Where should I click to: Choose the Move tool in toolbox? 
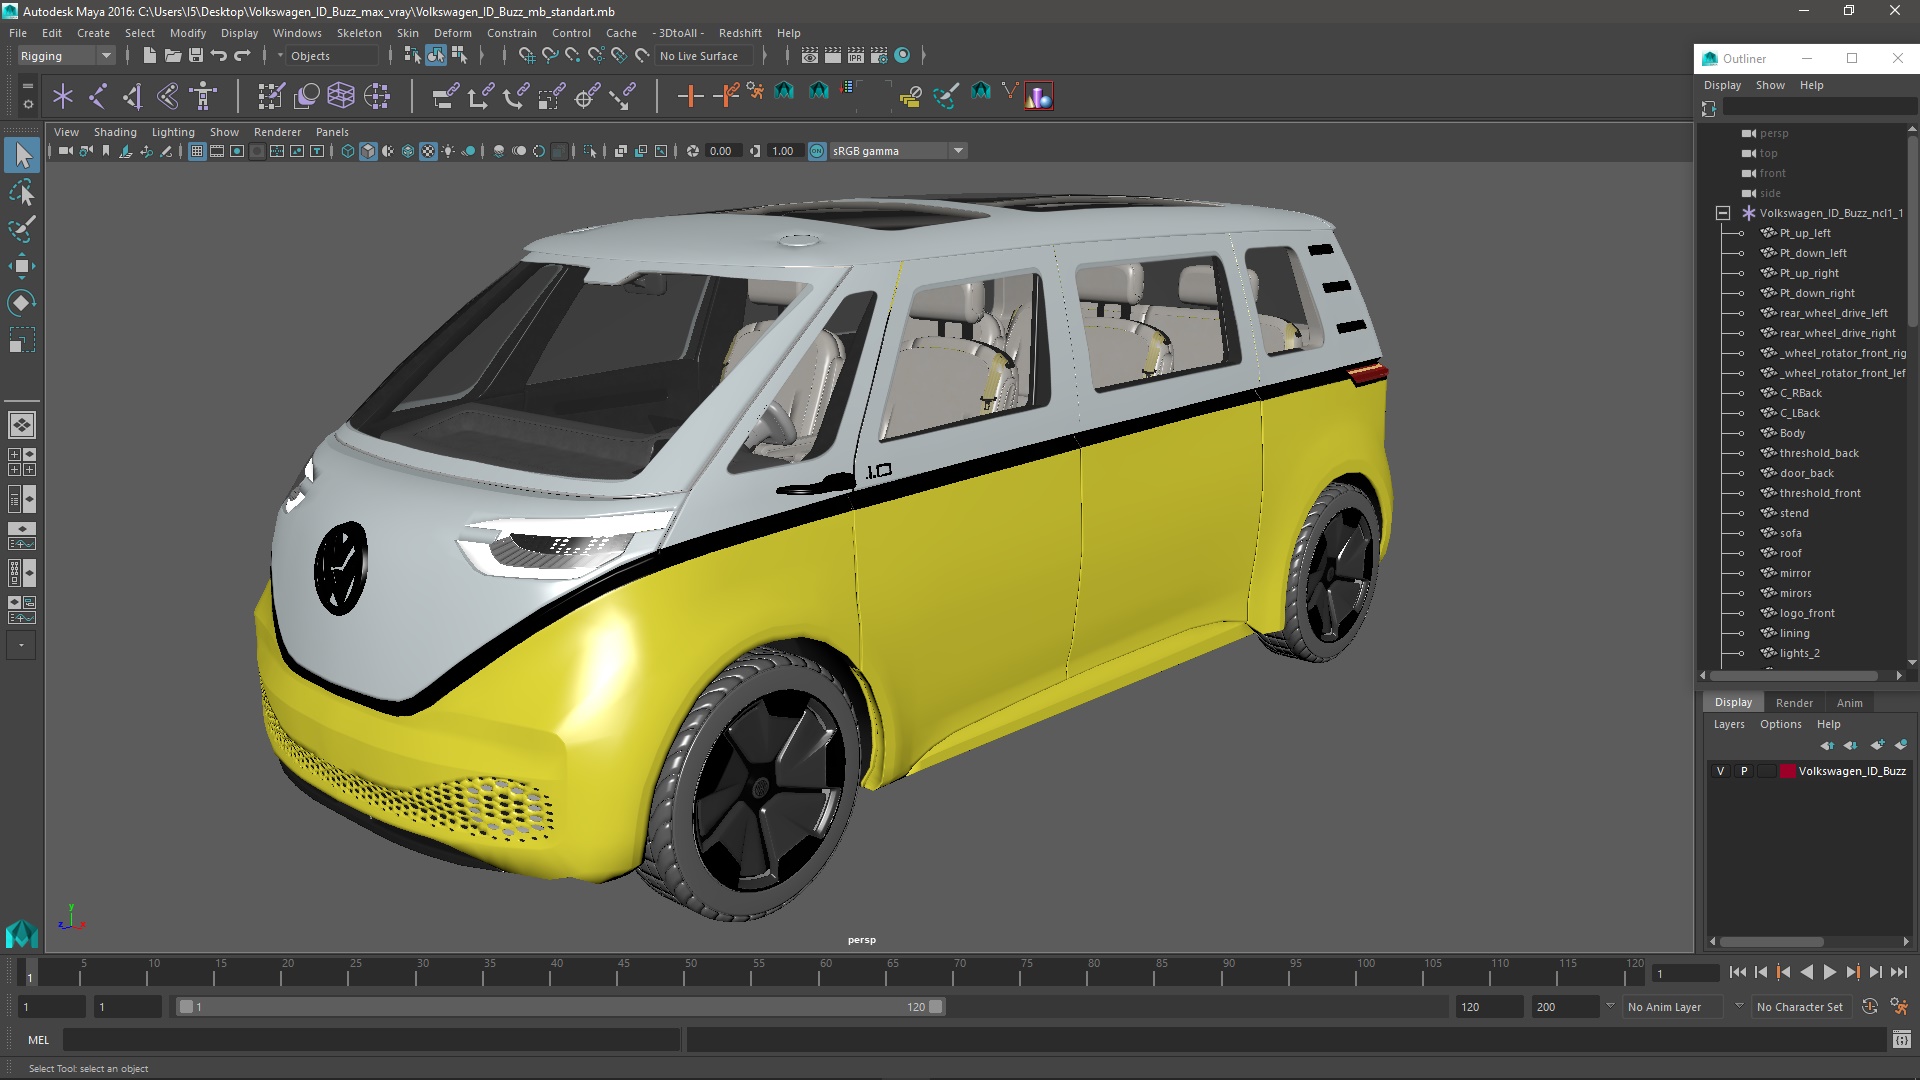22,266
